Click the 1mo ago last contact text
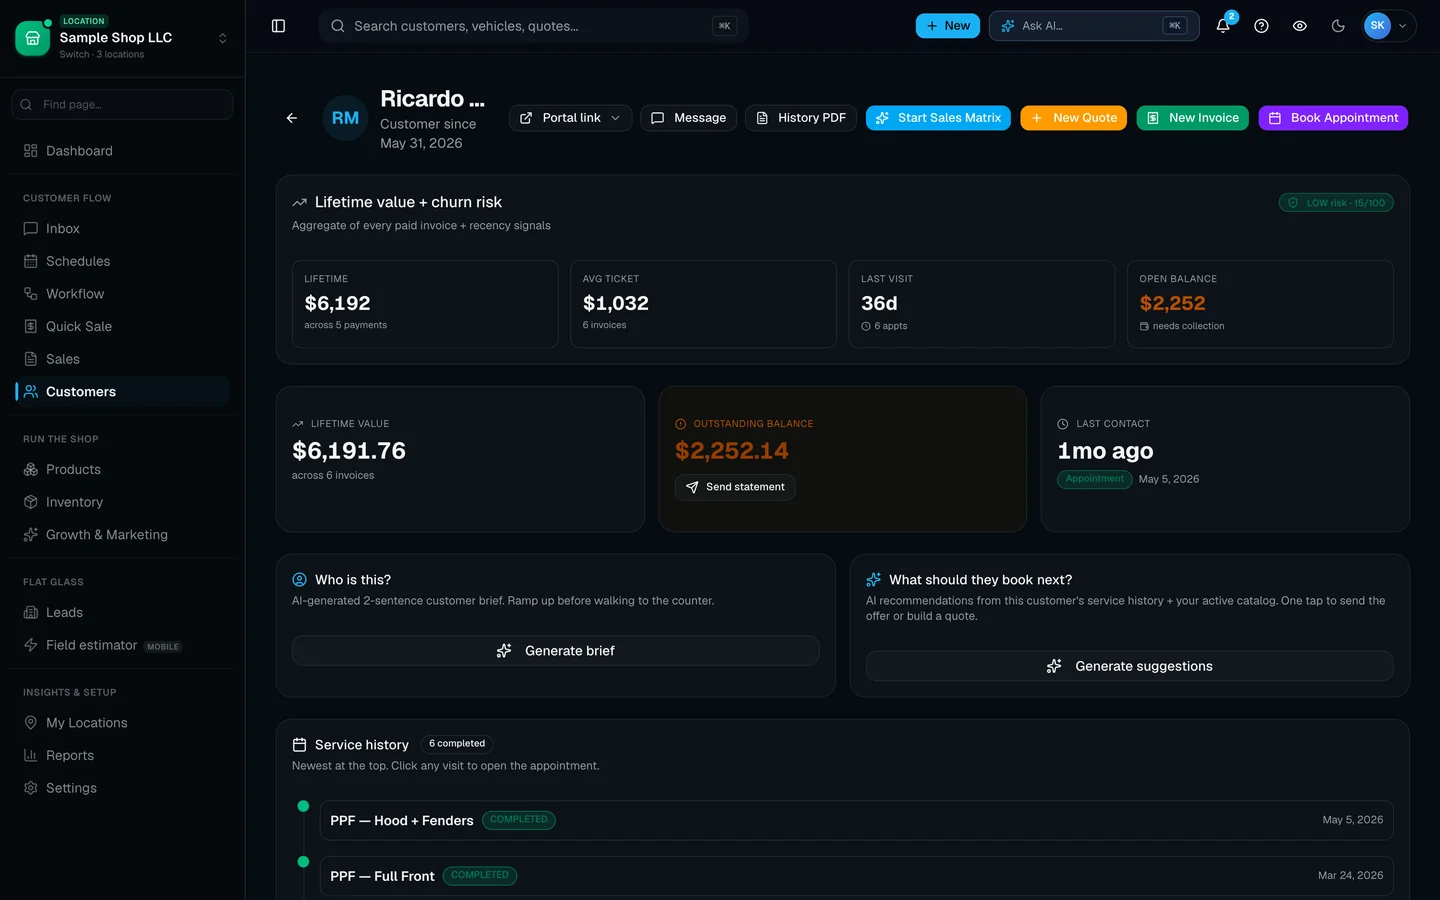Image resolution: width=1440 pixels, height=900 pixels. pos(1105,451)
